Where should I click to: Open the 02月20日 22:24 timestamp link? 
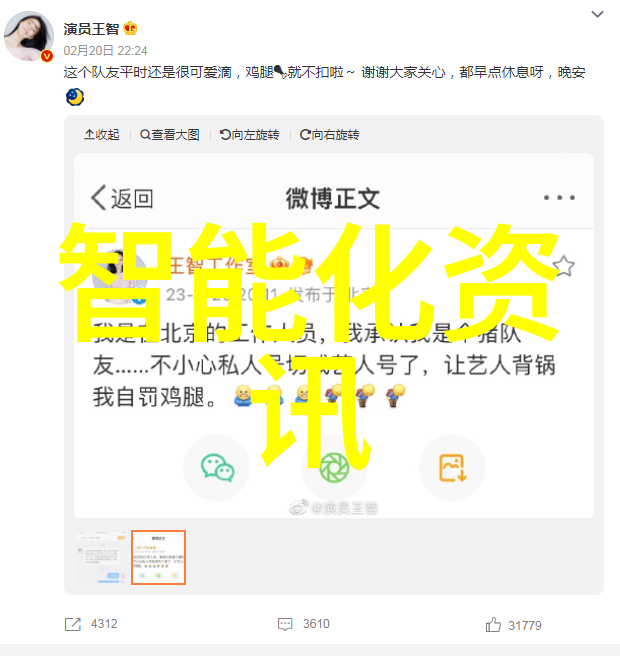106,51
